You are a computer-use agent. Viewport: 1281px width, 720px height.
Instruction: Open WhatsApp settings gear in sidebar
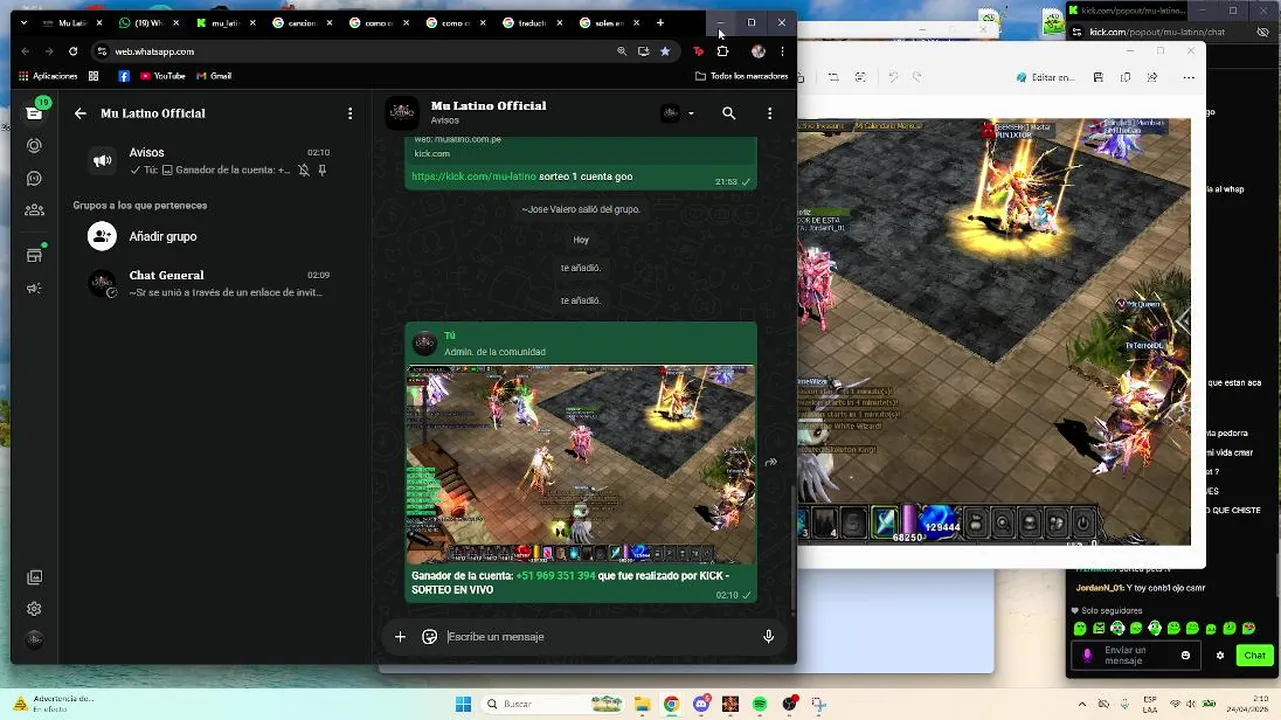click(x=34, y=609)
